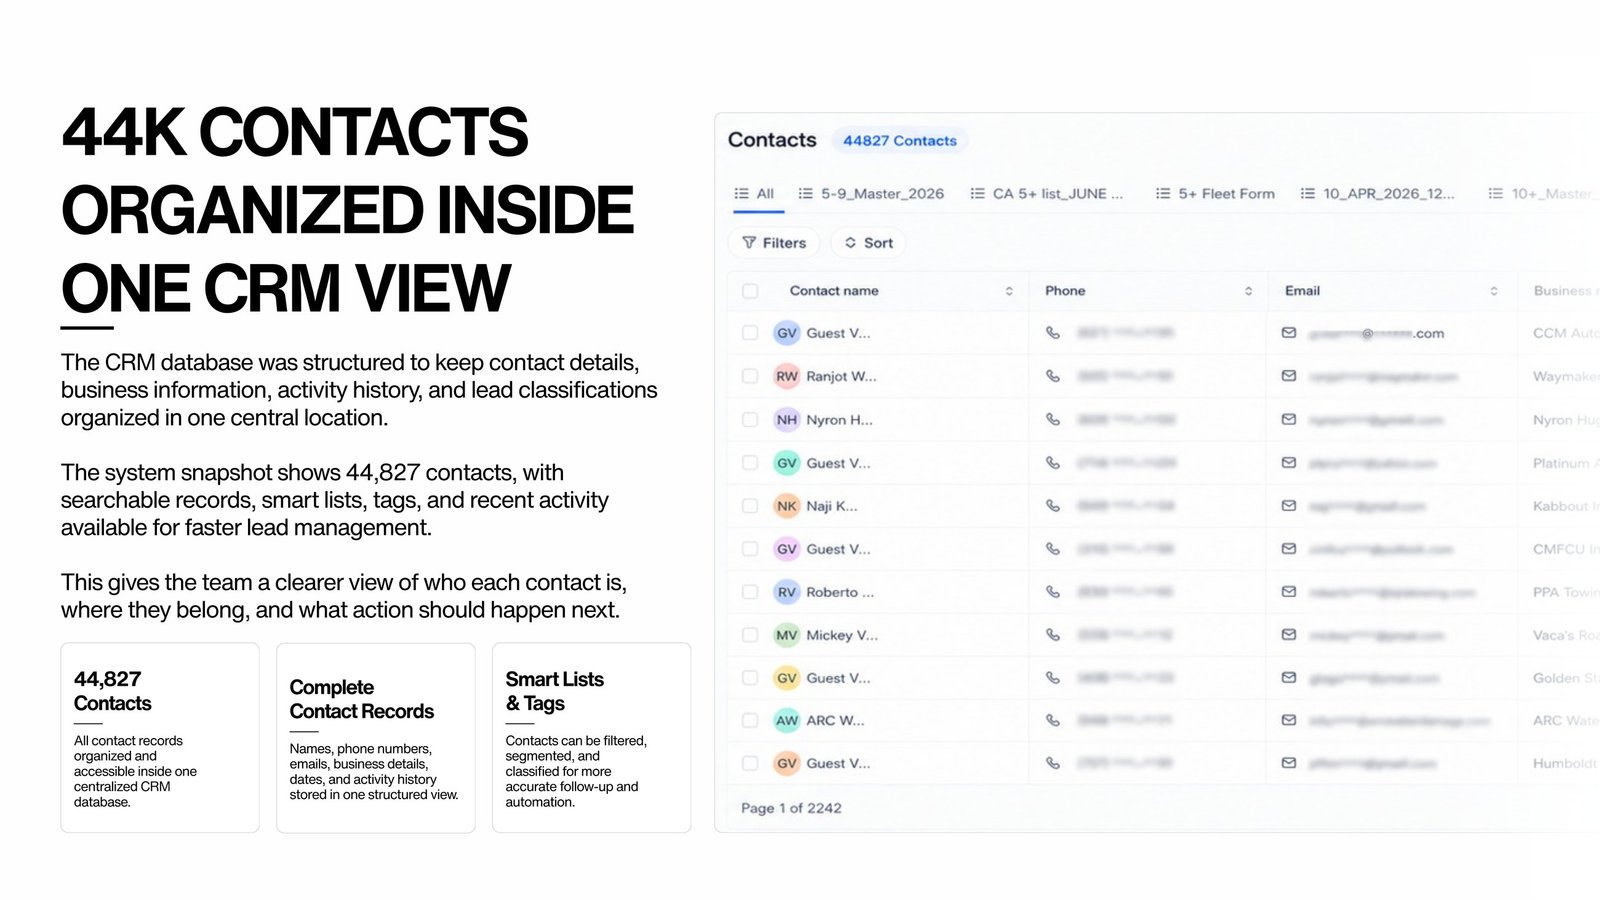The height and width of the screenshot is (900, 1600).
Task: Click the phone icon in the Nyron H... row
Action: (1053, 419)
